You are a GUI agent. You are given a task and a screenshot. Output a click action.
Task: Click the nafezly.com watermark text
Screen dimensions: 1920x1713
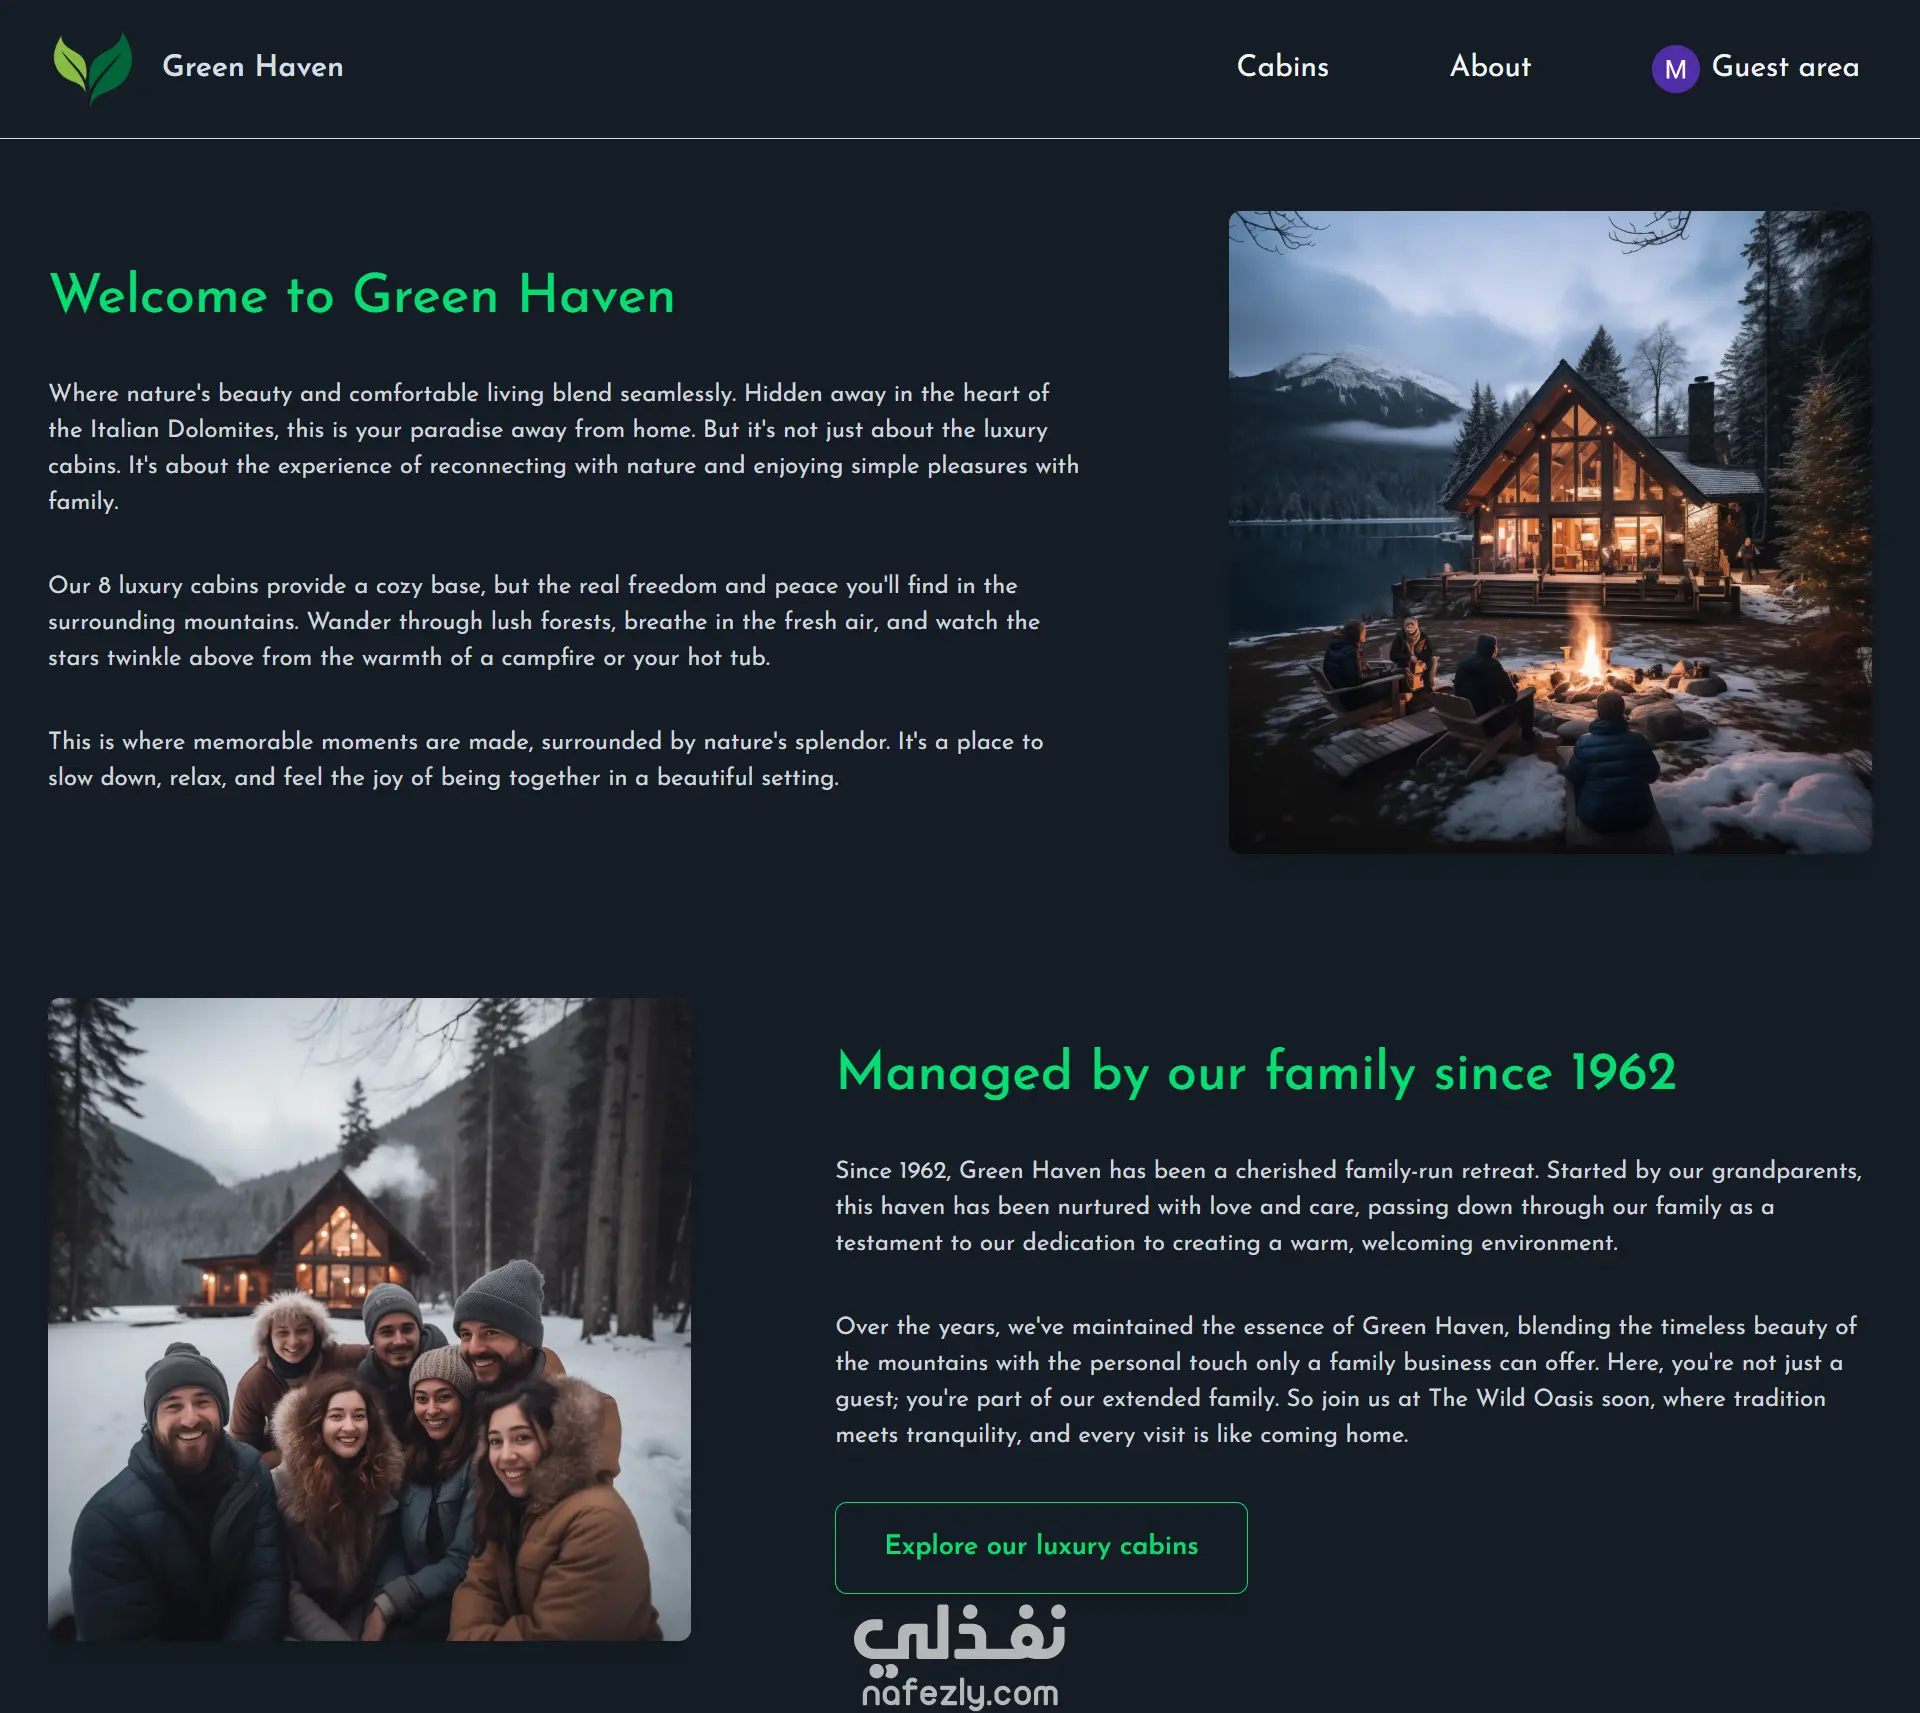pyautogui.click(x=959, y=1692)
